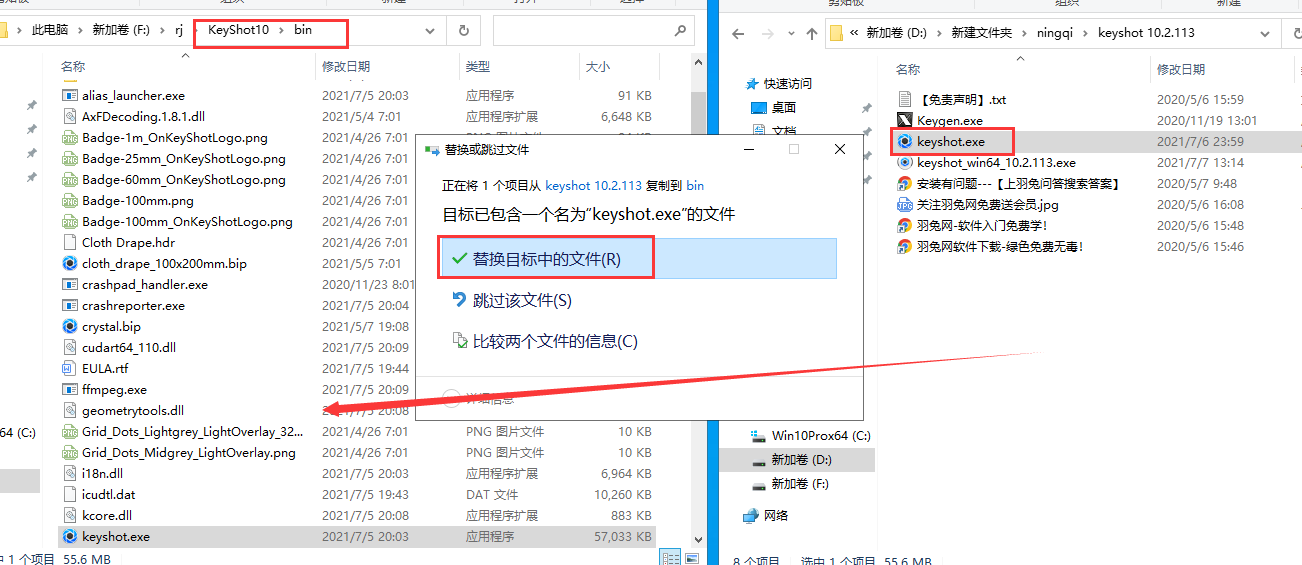Viewport: 1302px width, 565px height.
Task: Select crystal.bip KeyShot scene icon
Action: pos(70,327)
